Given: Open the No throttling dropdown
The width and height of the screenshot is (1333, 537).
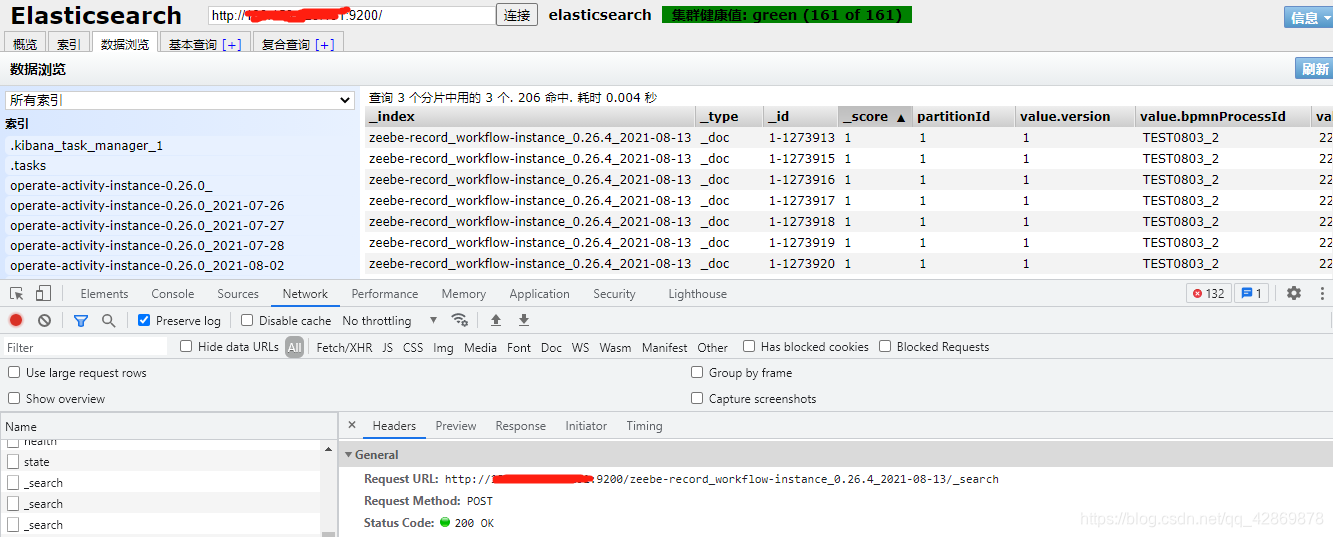Looking at the screenshot, I should [x=390, y=320].
